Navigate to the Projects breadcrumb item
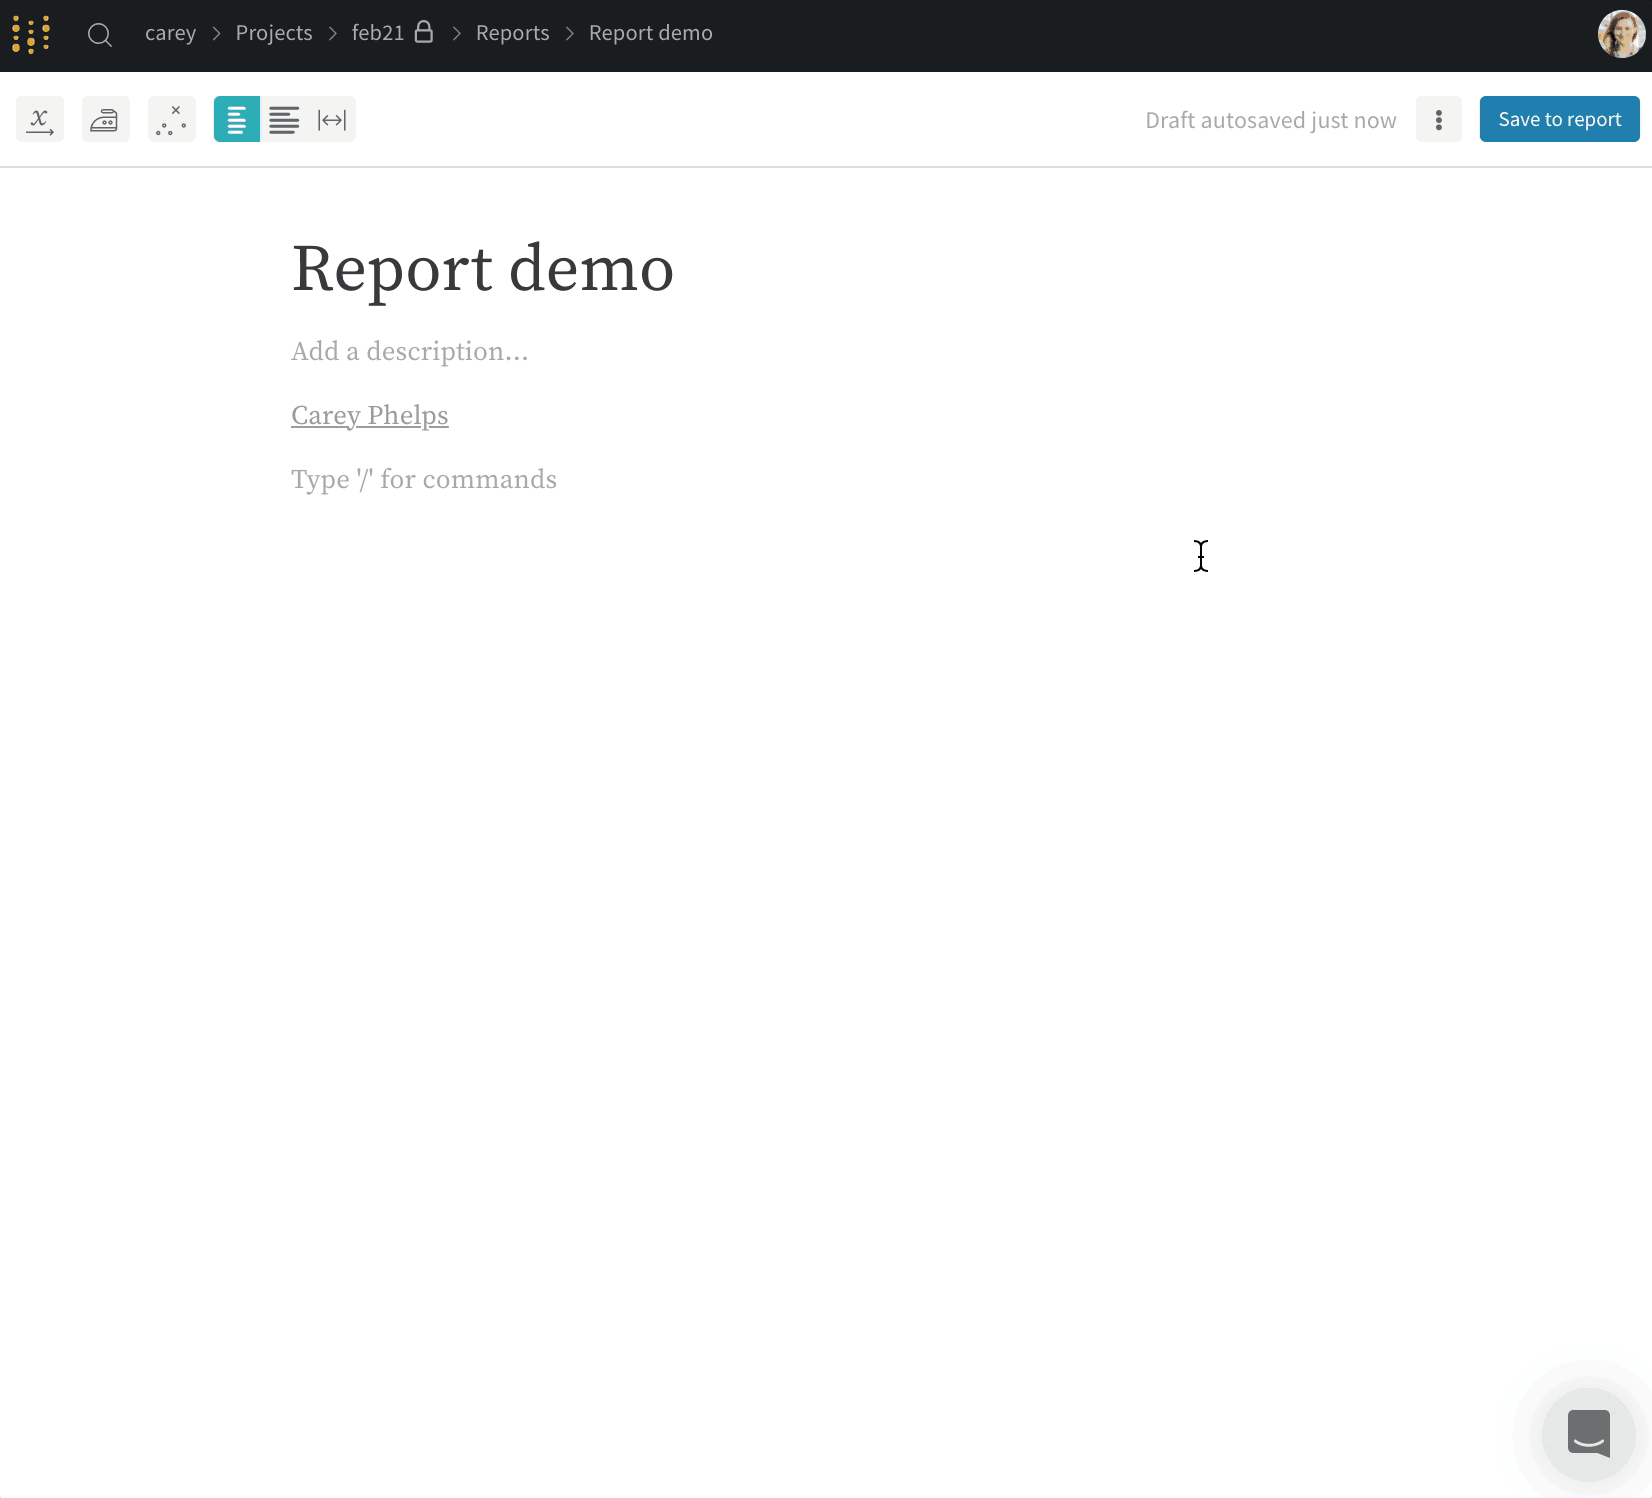 click(273, 33)
